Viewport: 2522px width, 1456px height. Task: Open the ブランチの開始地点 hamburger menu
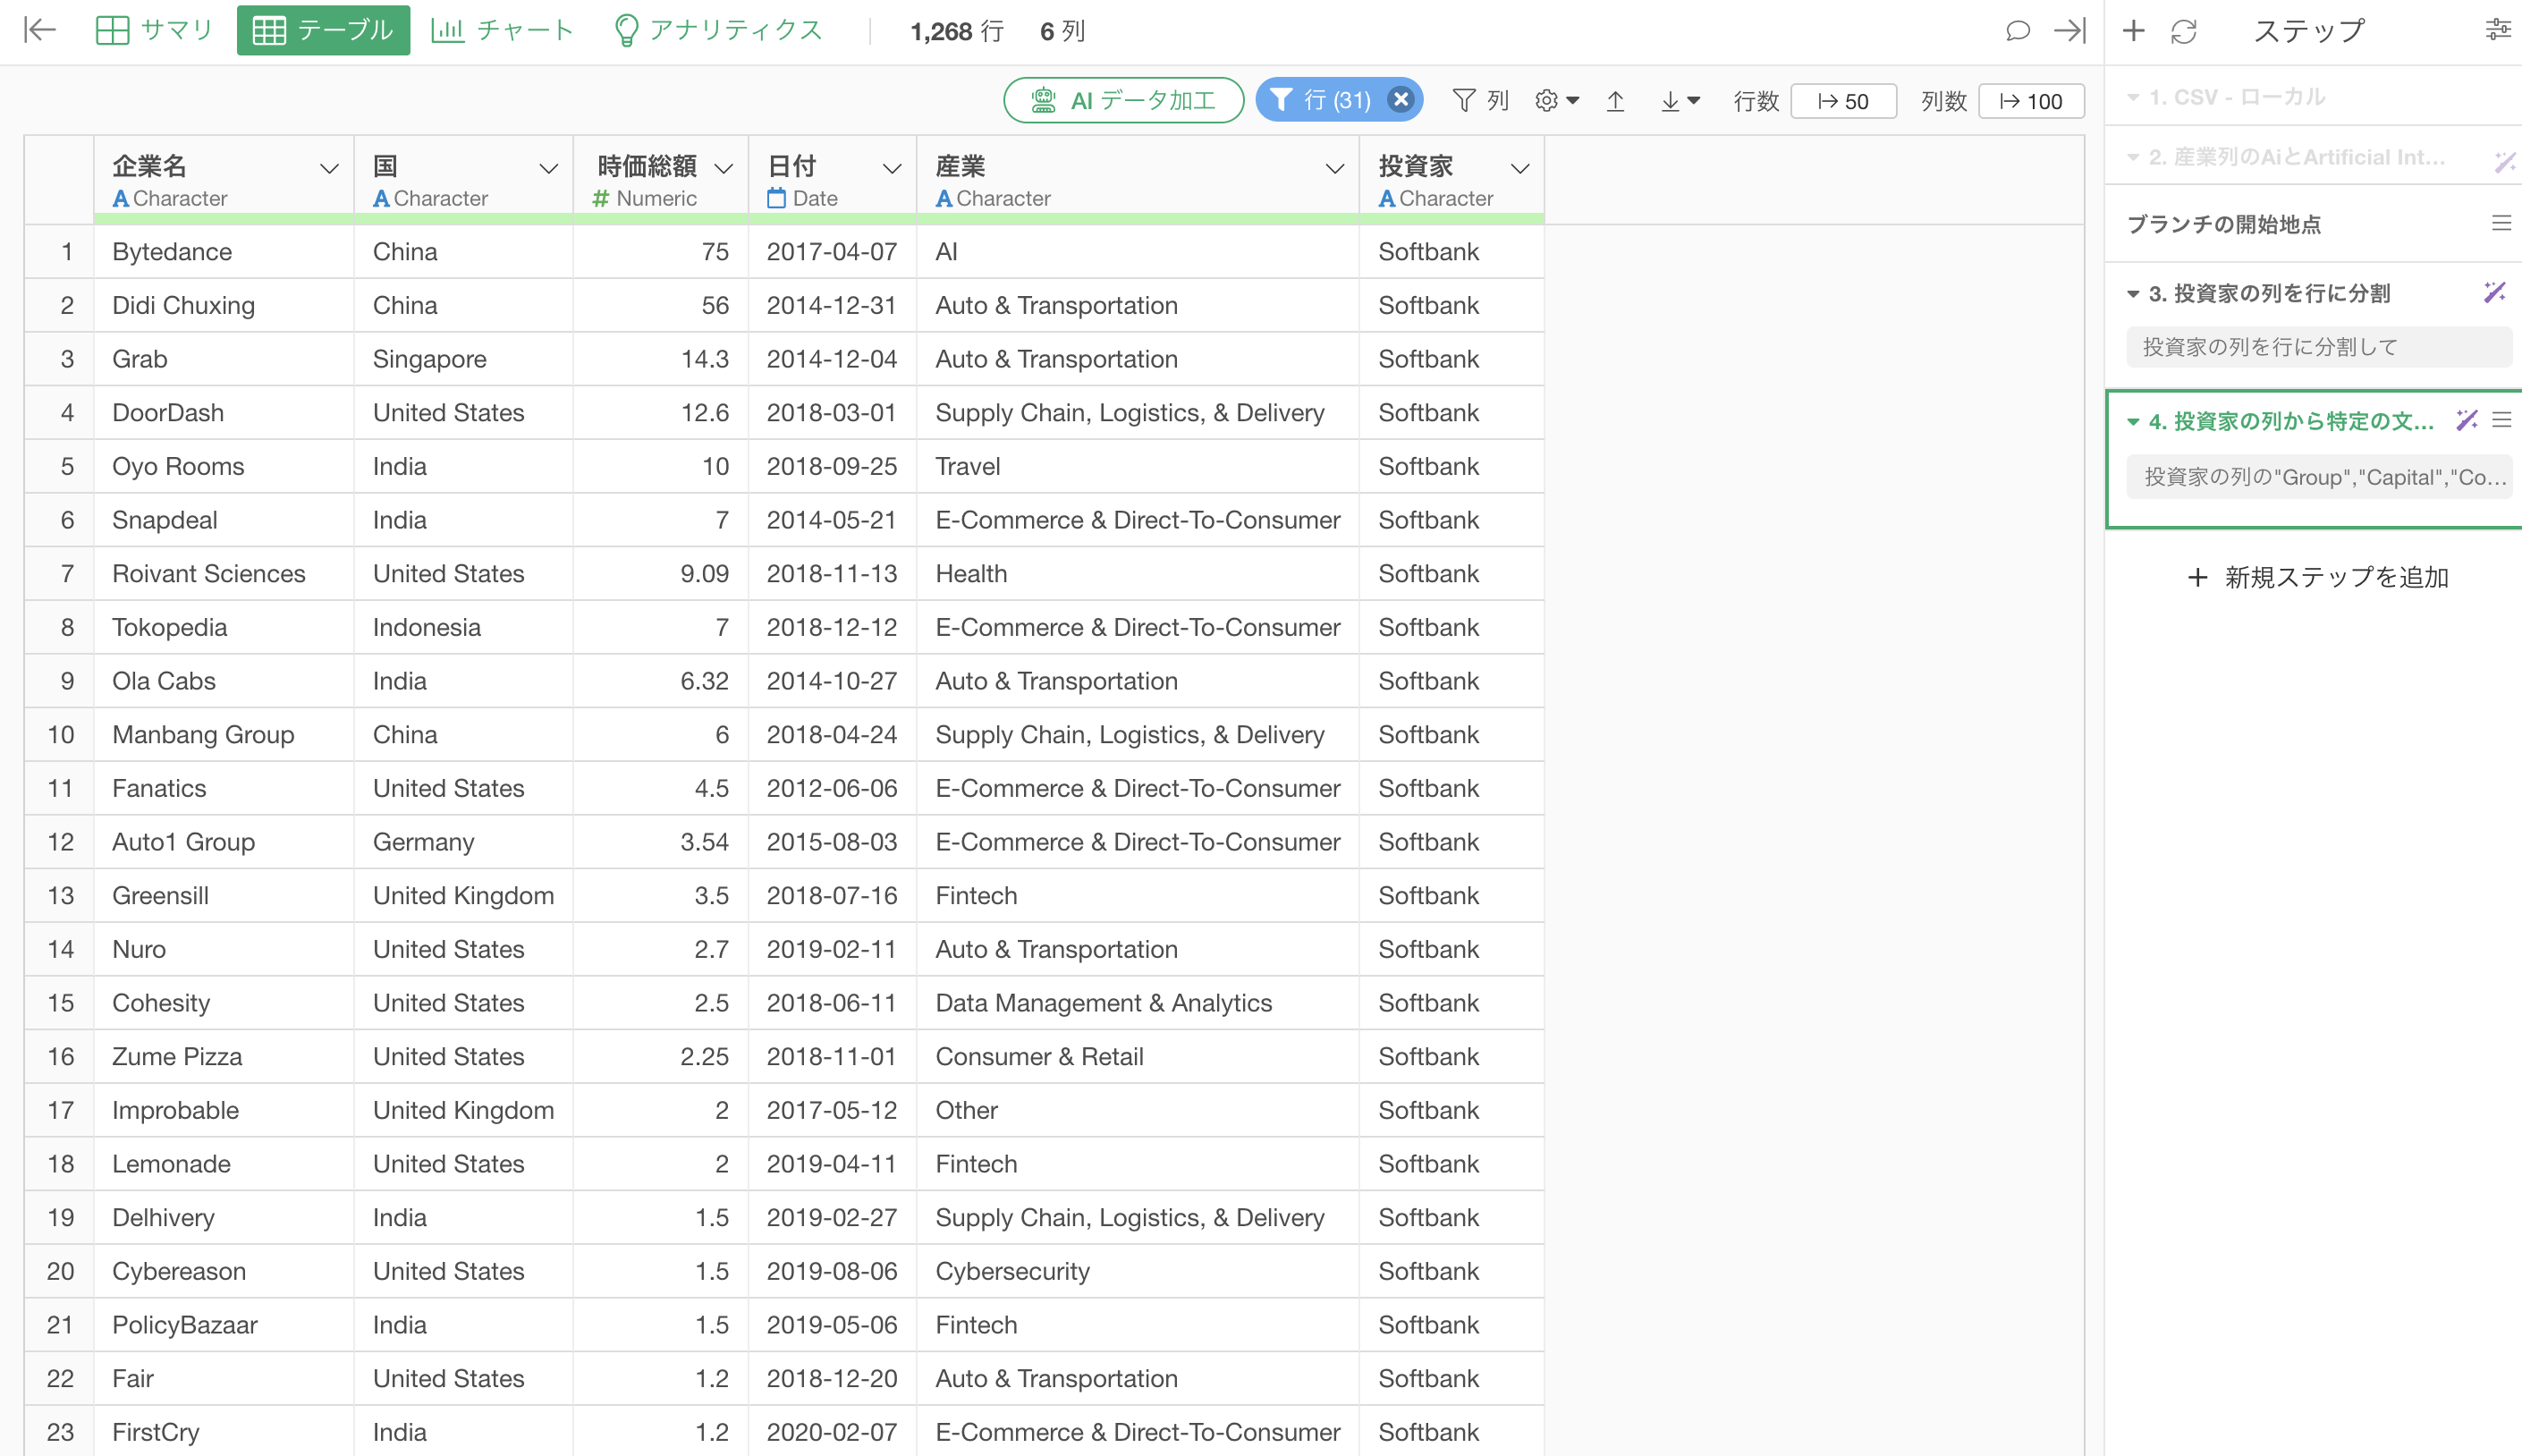2501,224
